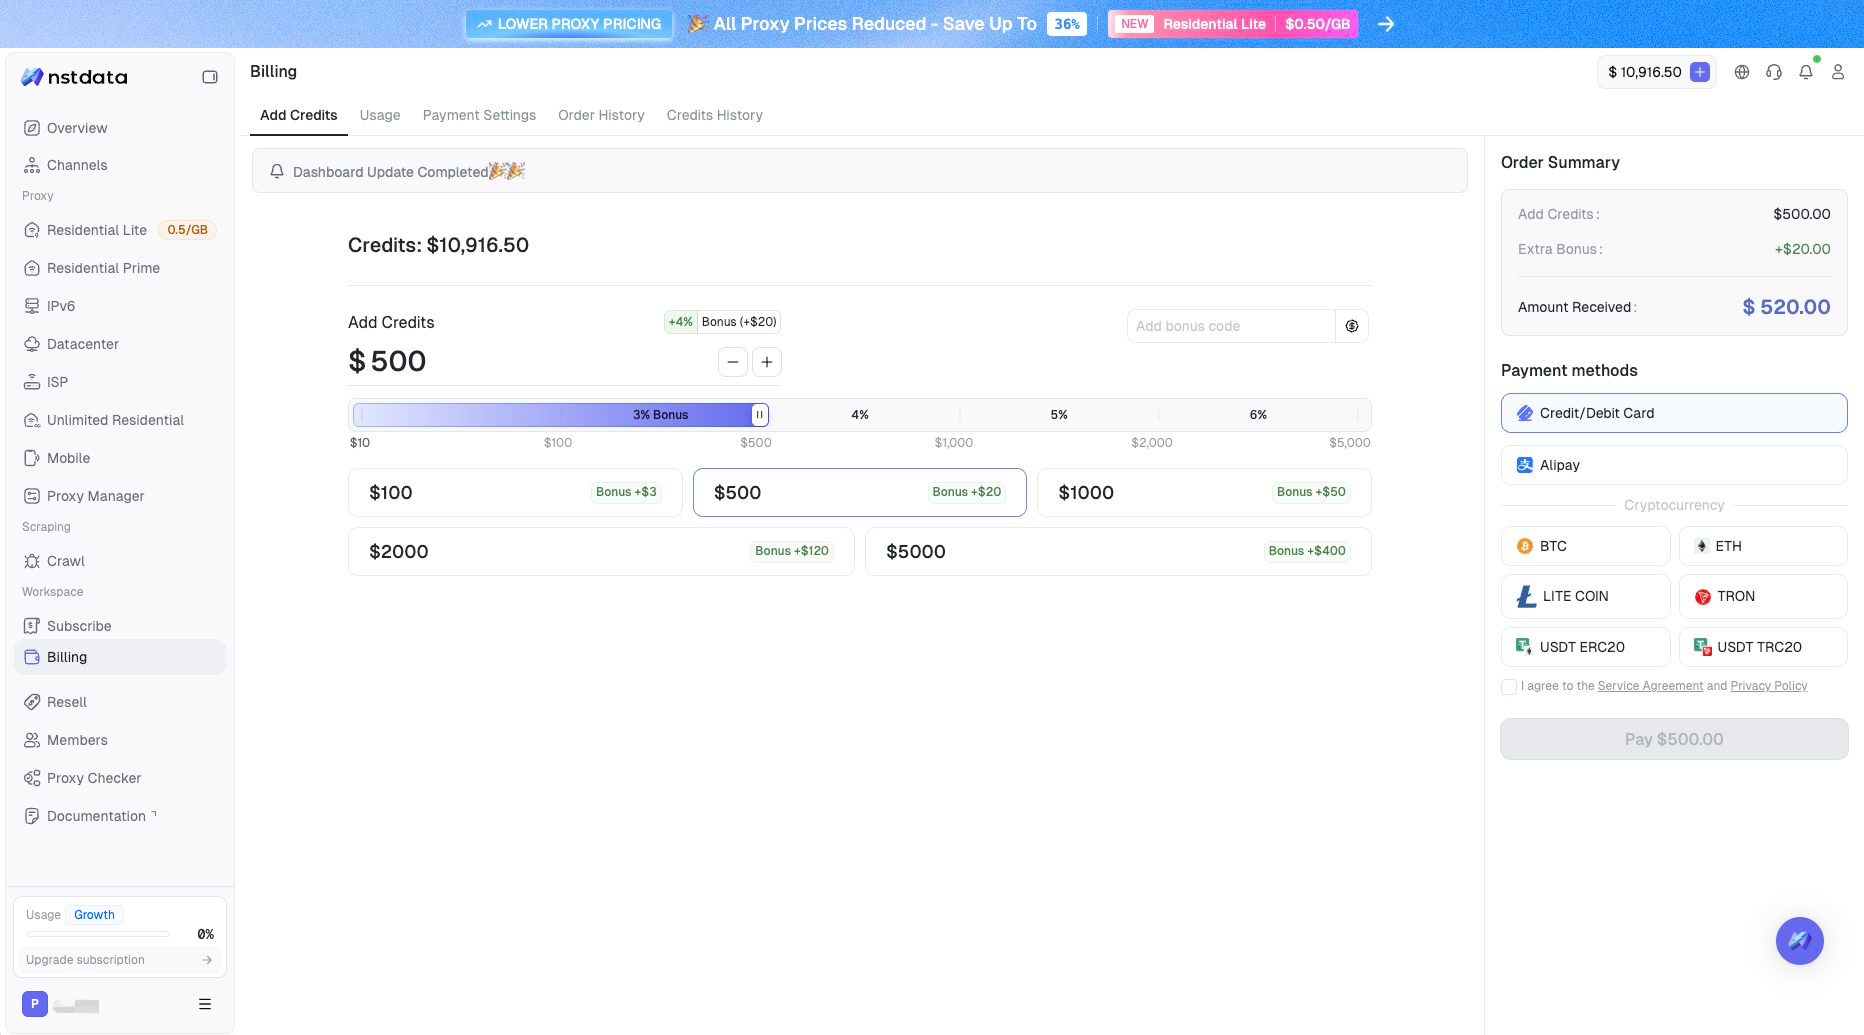Image resolution: width=1864 pixels, height=1035 pixels.
Task: Open the Privacy Policy link
Action: [x=1769, y=686]
